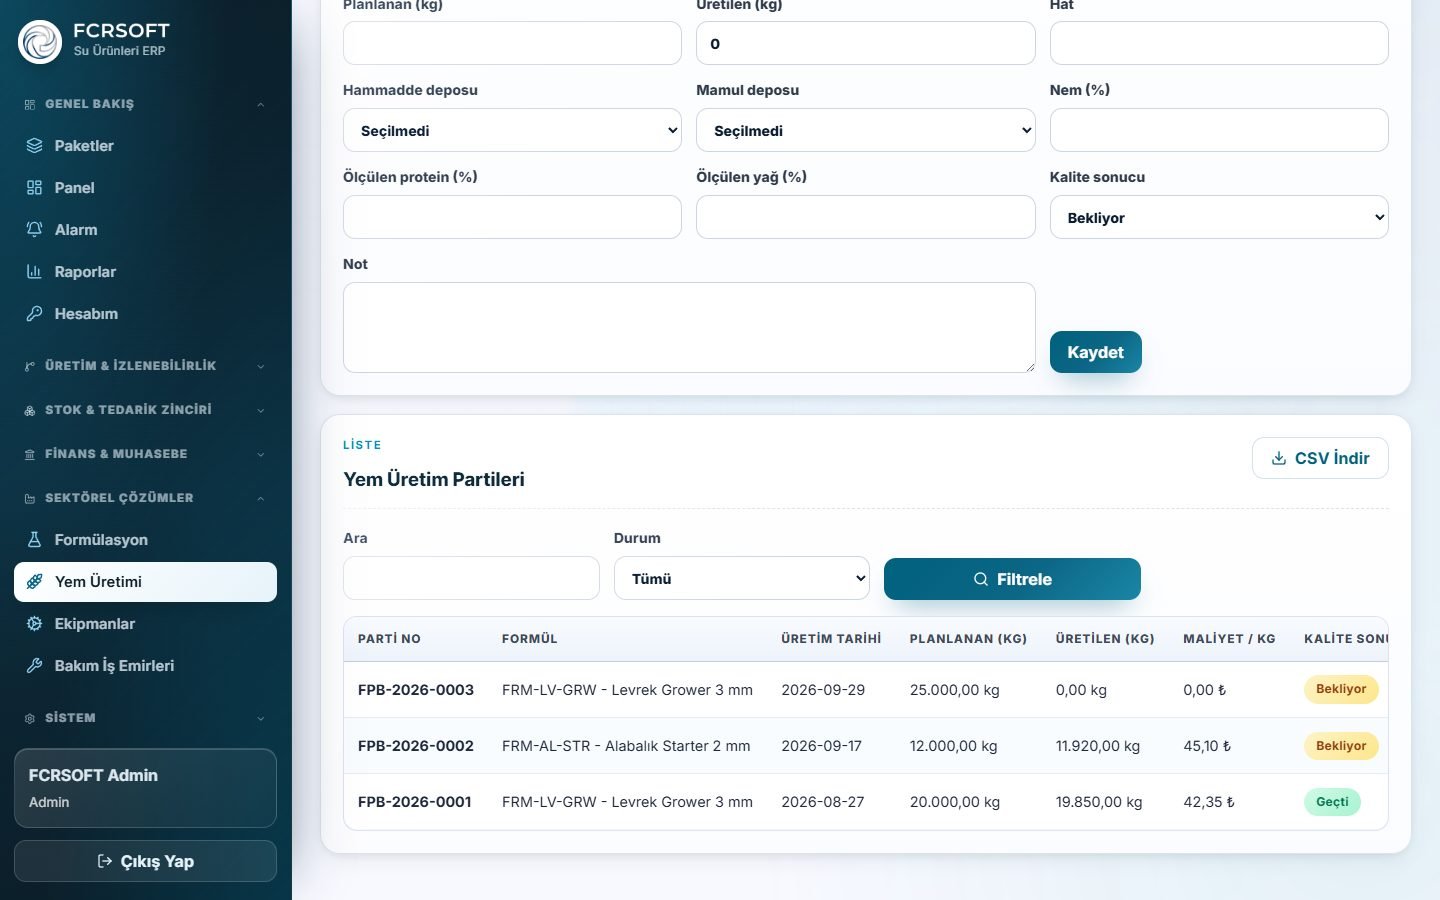Focus the Planlanan (kg) input field
The height and width of the screenshot is (900, 1440).
click(512, 43)
